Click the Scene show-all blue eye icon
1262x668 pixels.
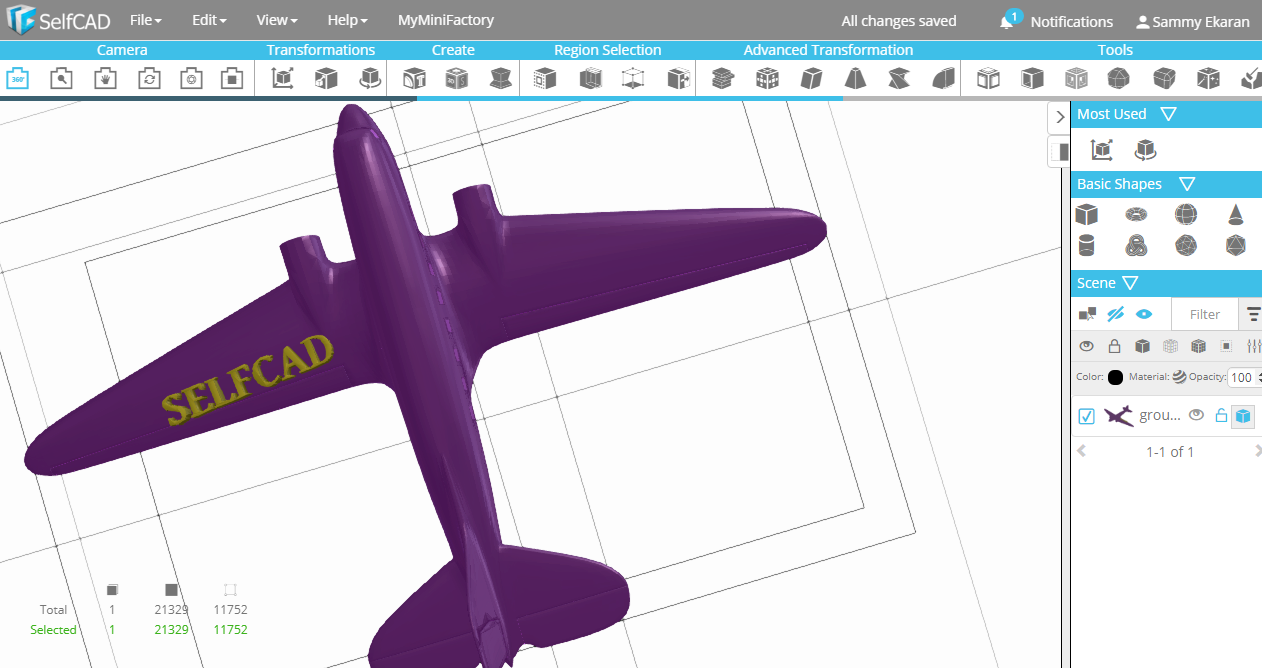(x=1144, y=314)
